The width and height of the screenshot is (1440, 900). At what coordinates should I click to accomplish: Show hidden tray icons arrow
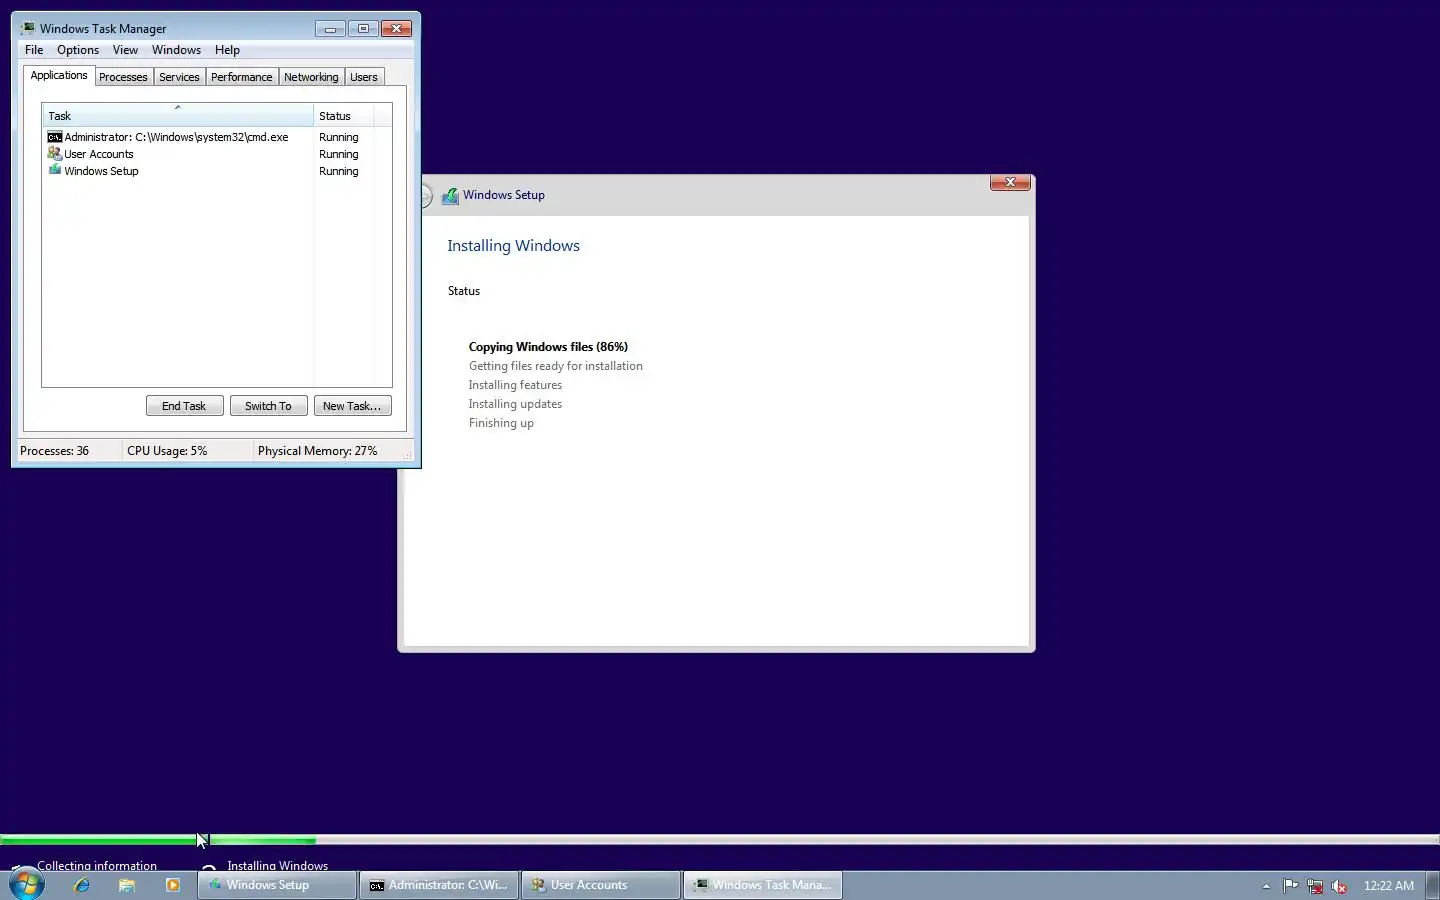1266,885
